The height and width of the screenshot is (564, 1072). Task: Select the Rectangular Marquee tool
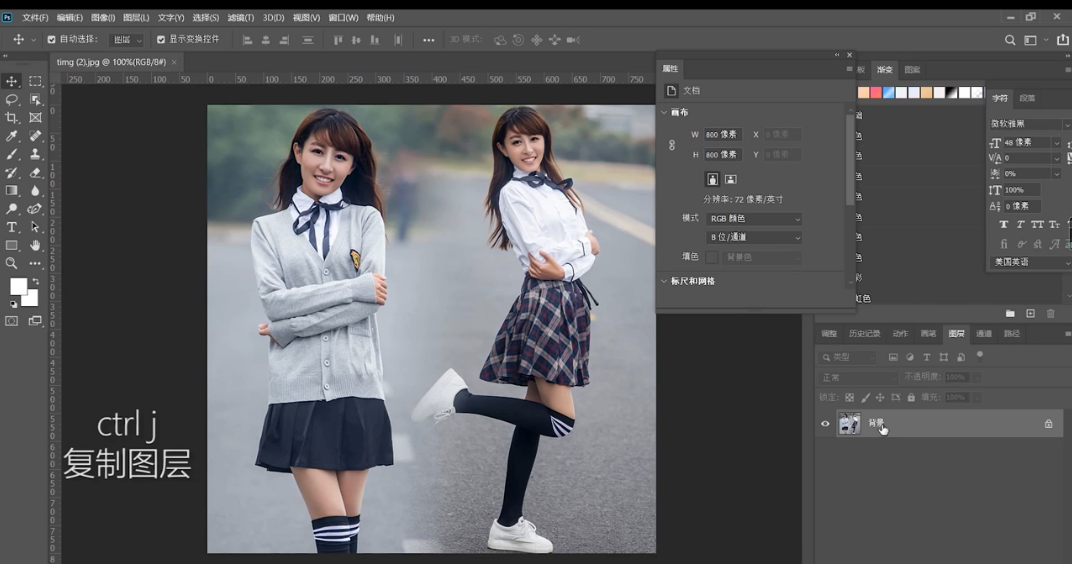(36, 81)
